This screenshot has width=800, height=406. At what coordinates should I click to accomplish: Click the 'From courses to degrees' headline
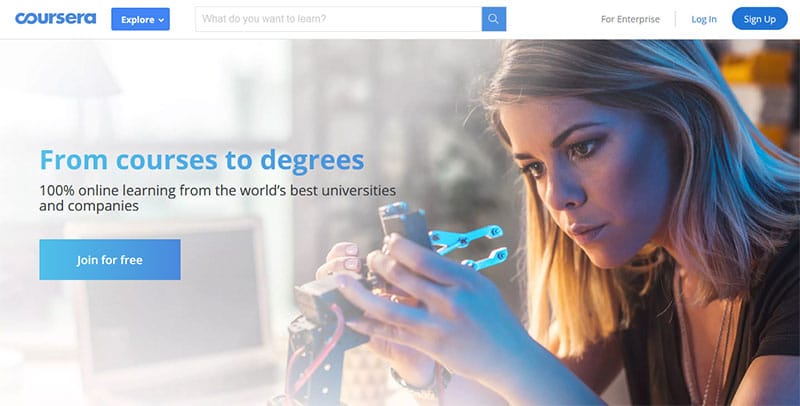(x=202, y=160)
